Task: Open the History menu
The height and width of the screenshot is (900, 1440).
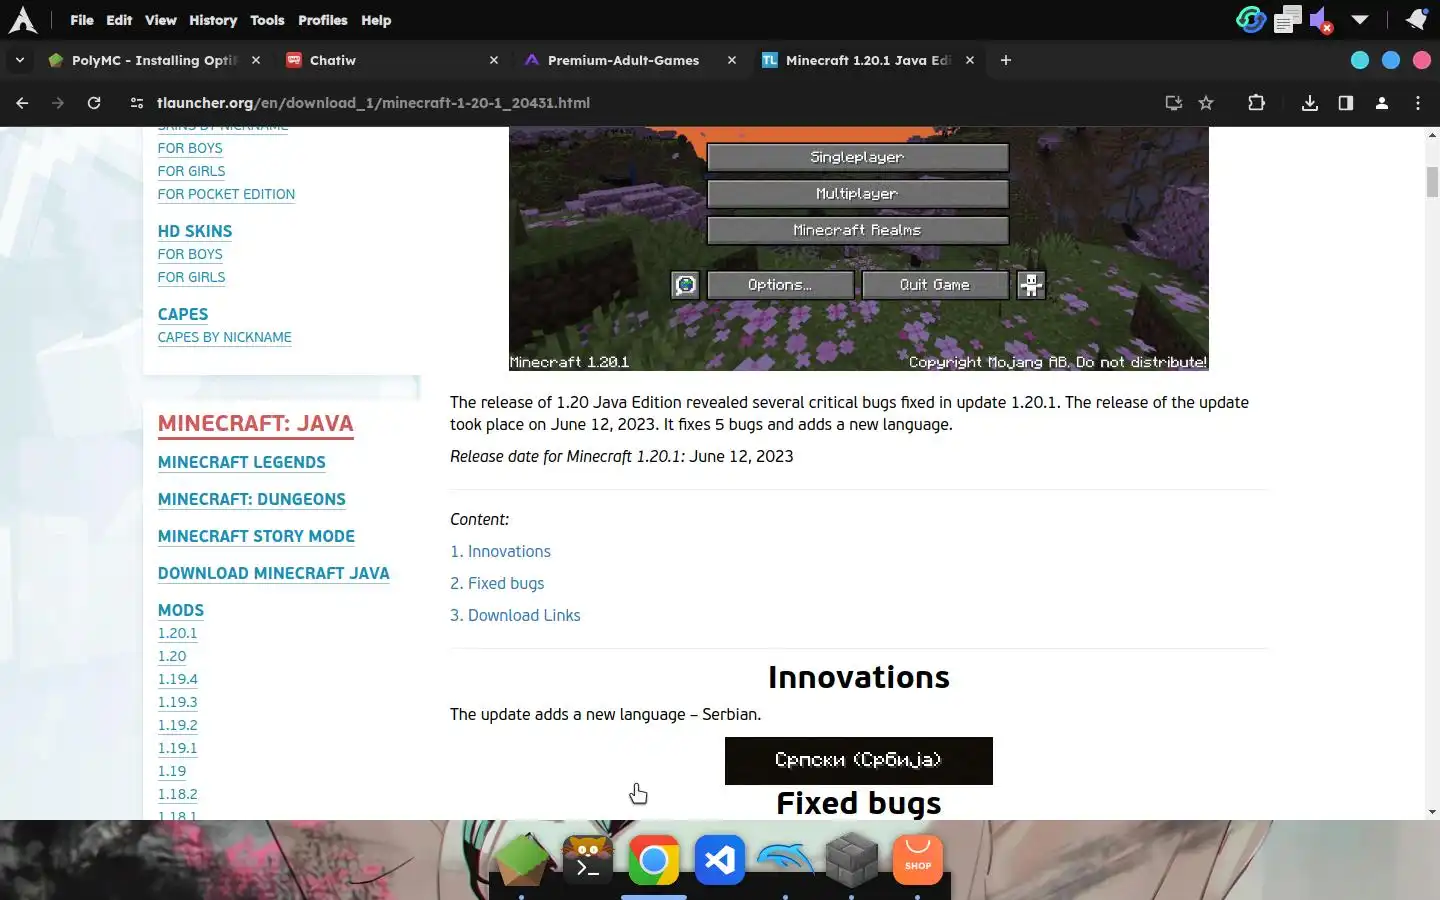Action: 213,20
